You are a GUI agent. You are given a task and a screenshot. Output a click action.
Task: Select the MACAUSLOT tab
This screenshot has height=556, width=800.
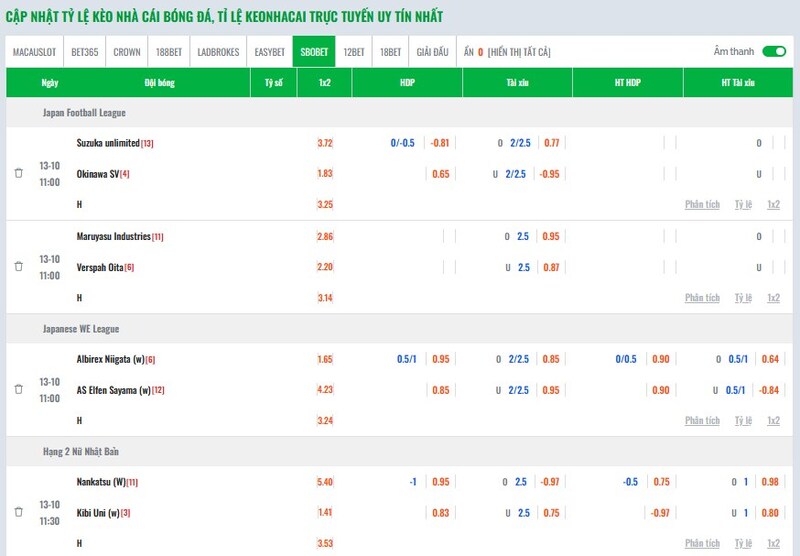point(33,51)
